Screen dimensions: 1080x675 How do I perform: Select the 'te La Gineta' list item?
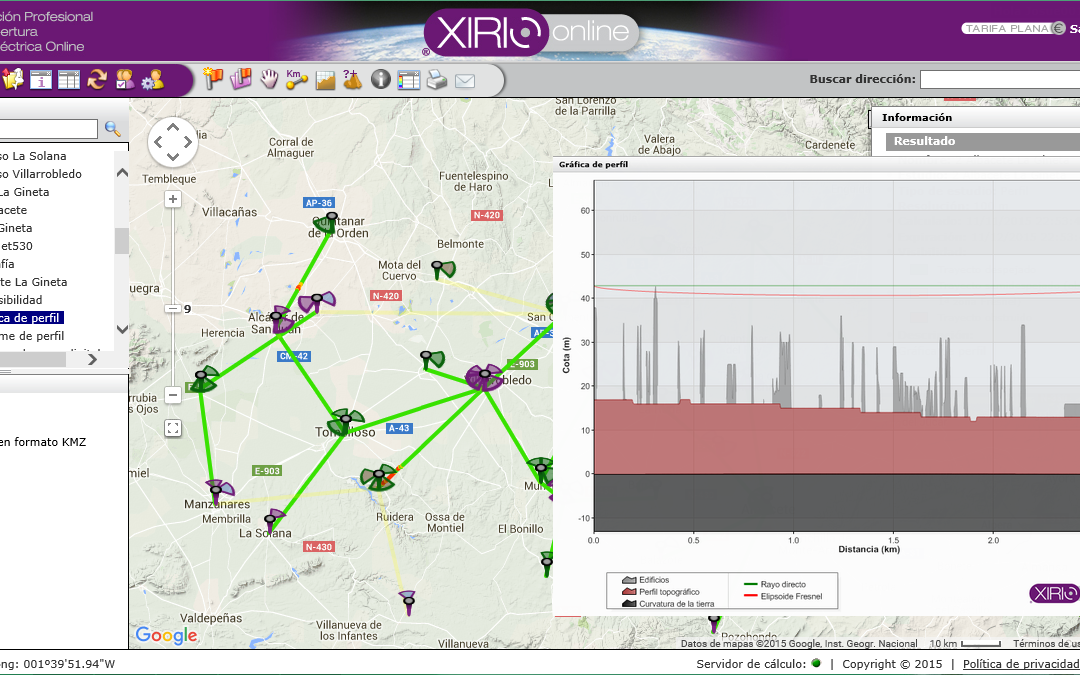coord(34,282)
